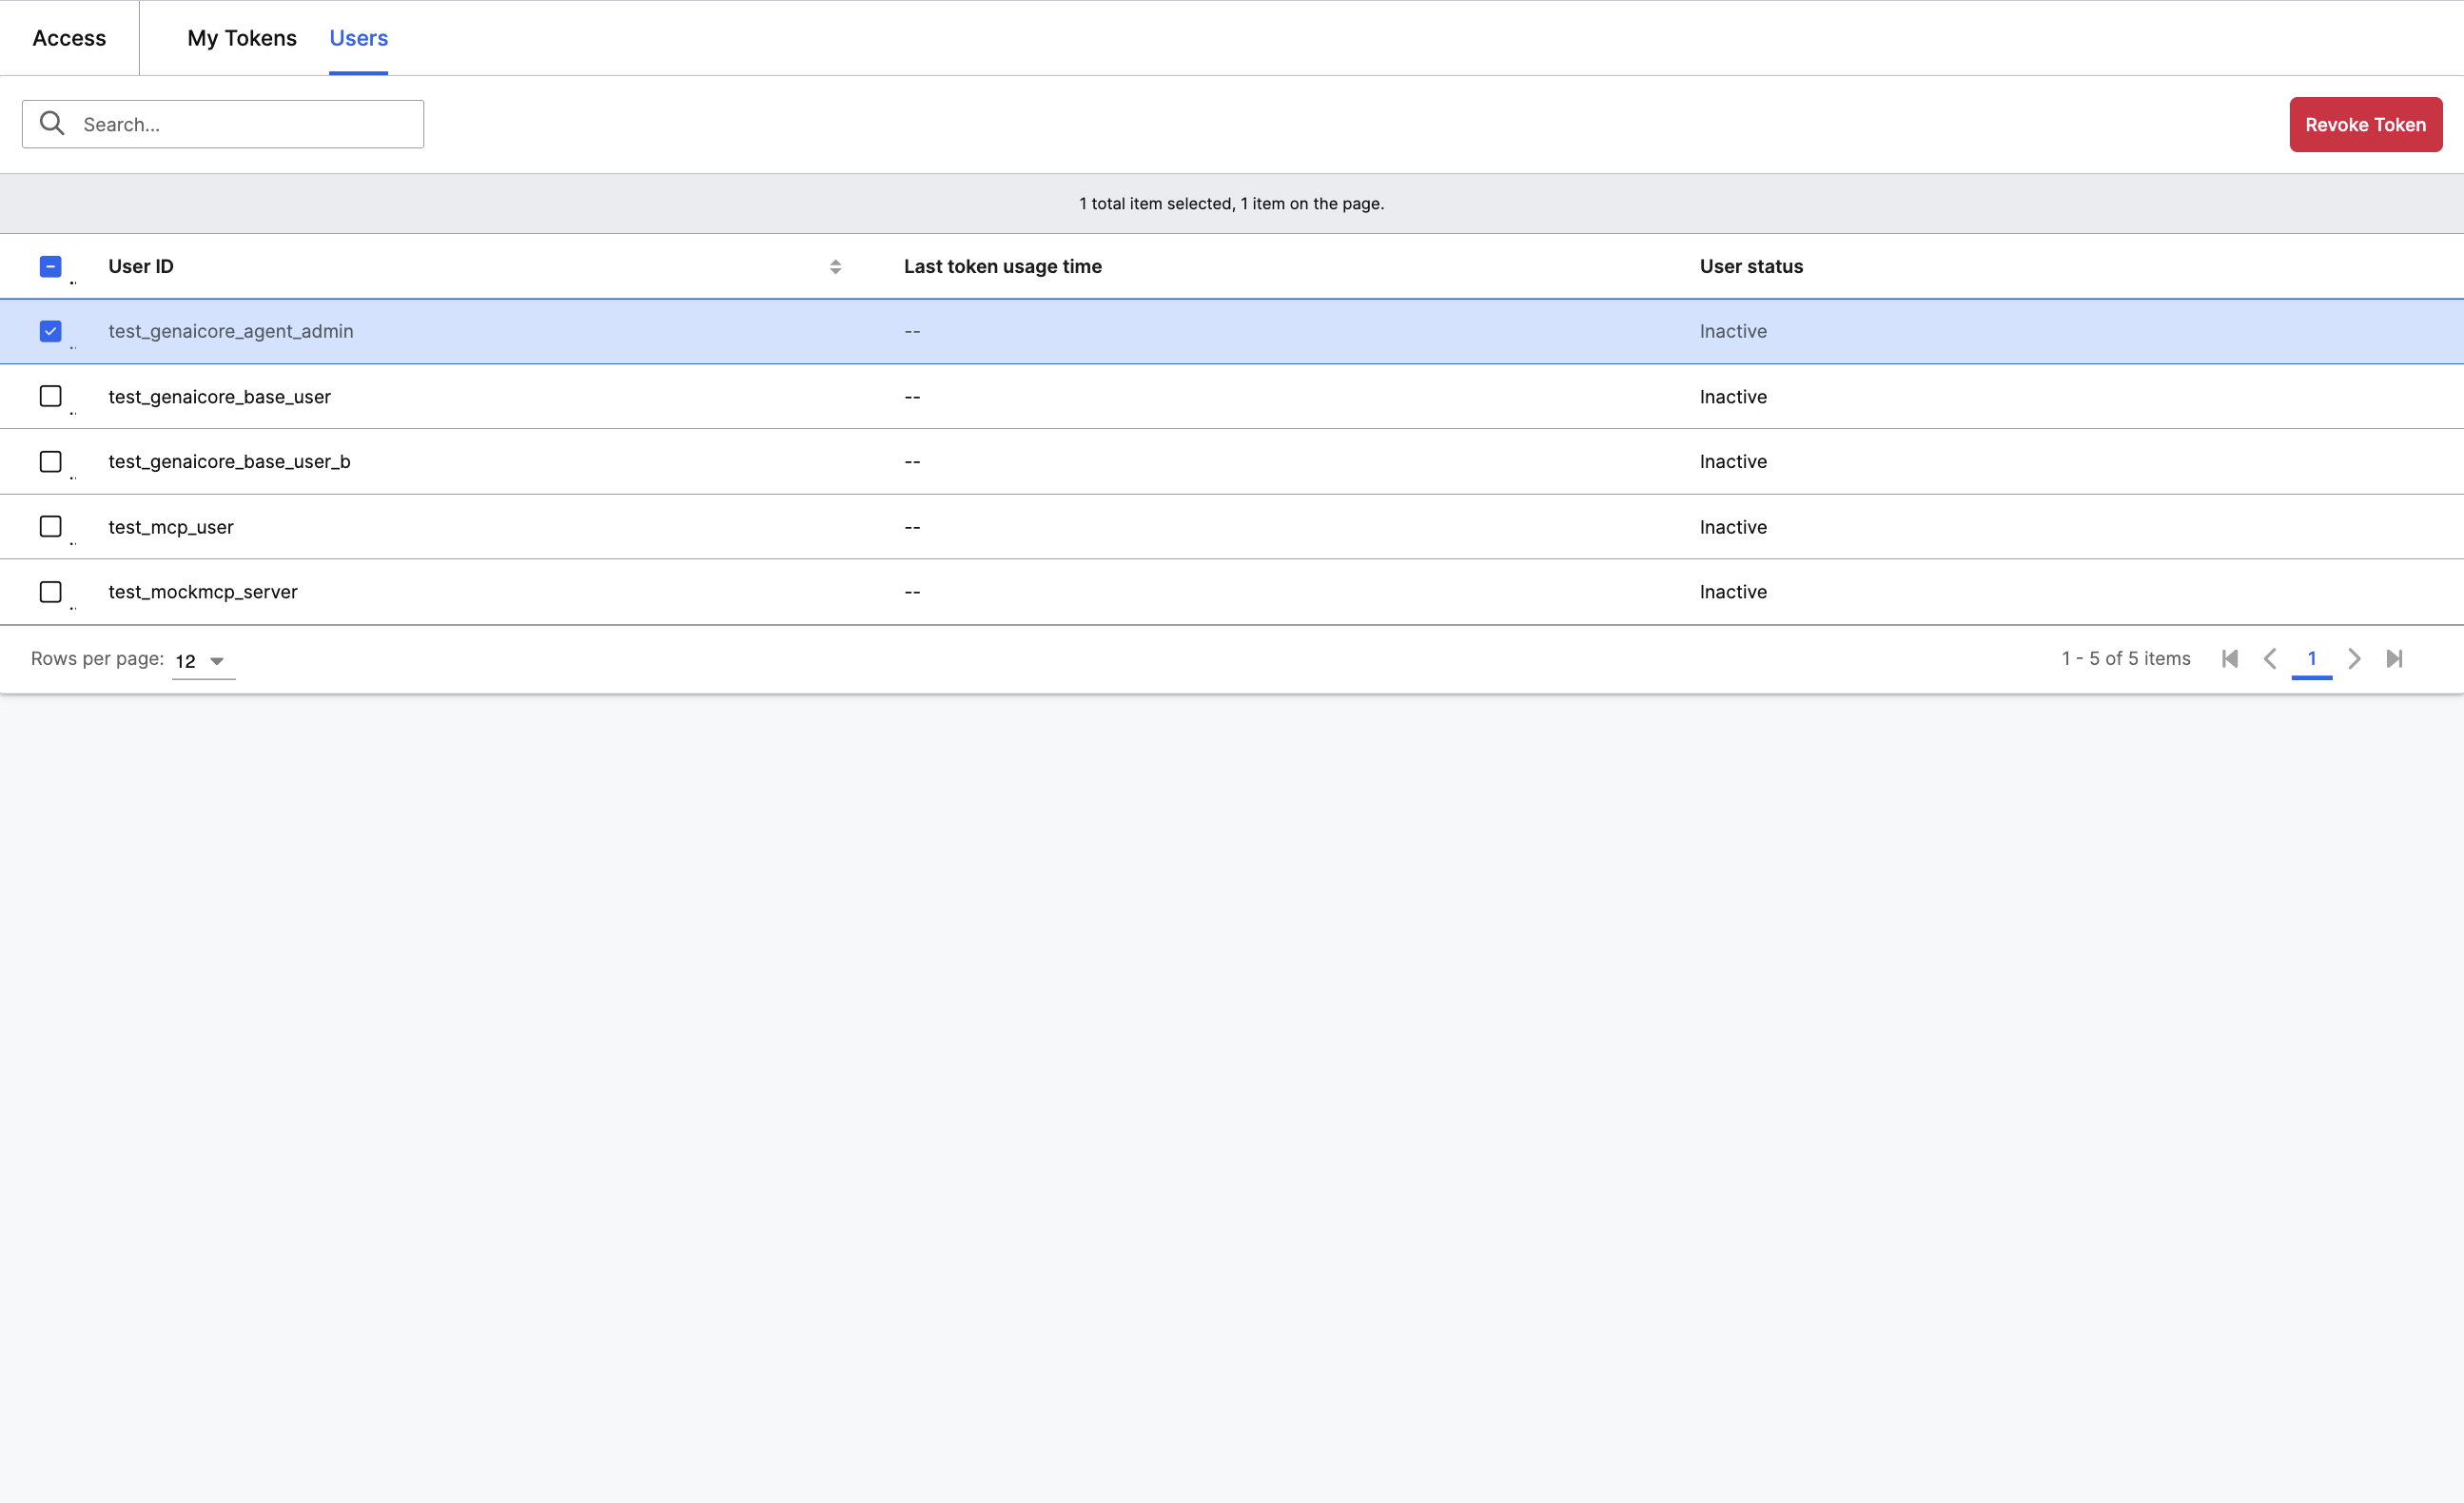Focus the Search input field

(x=223, y=124)
